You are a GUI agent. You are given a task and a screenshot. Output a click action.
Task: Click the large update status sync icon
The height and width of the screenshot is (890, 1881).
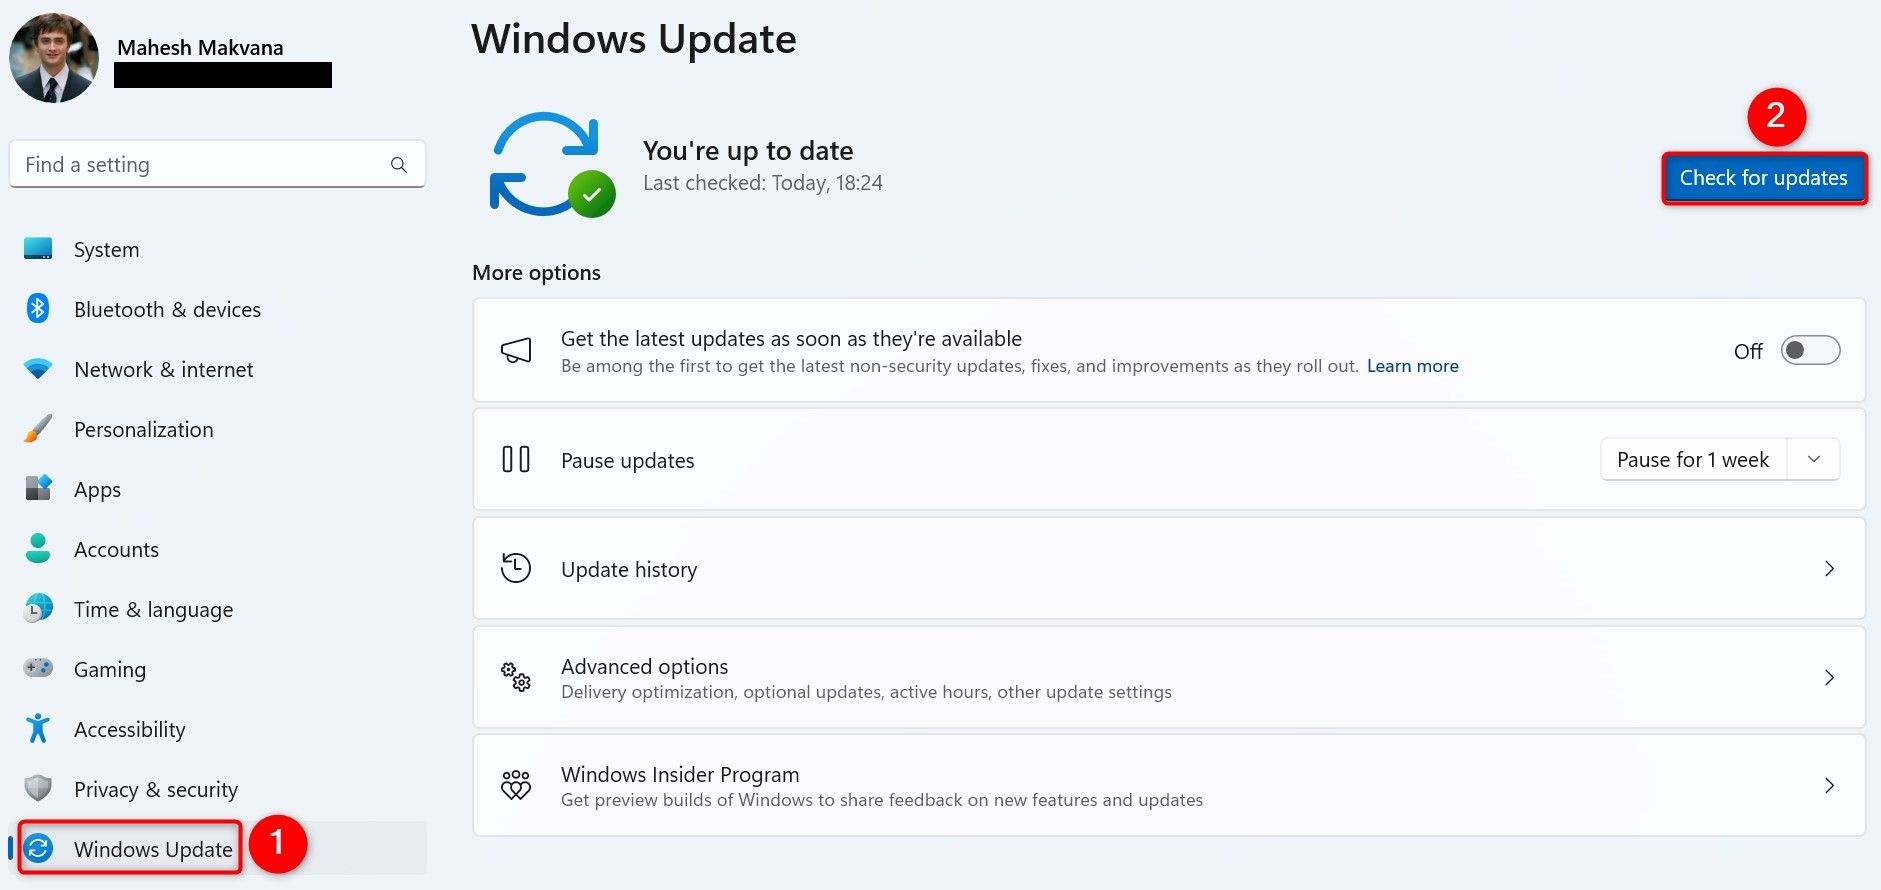click(x=552, y=165)
